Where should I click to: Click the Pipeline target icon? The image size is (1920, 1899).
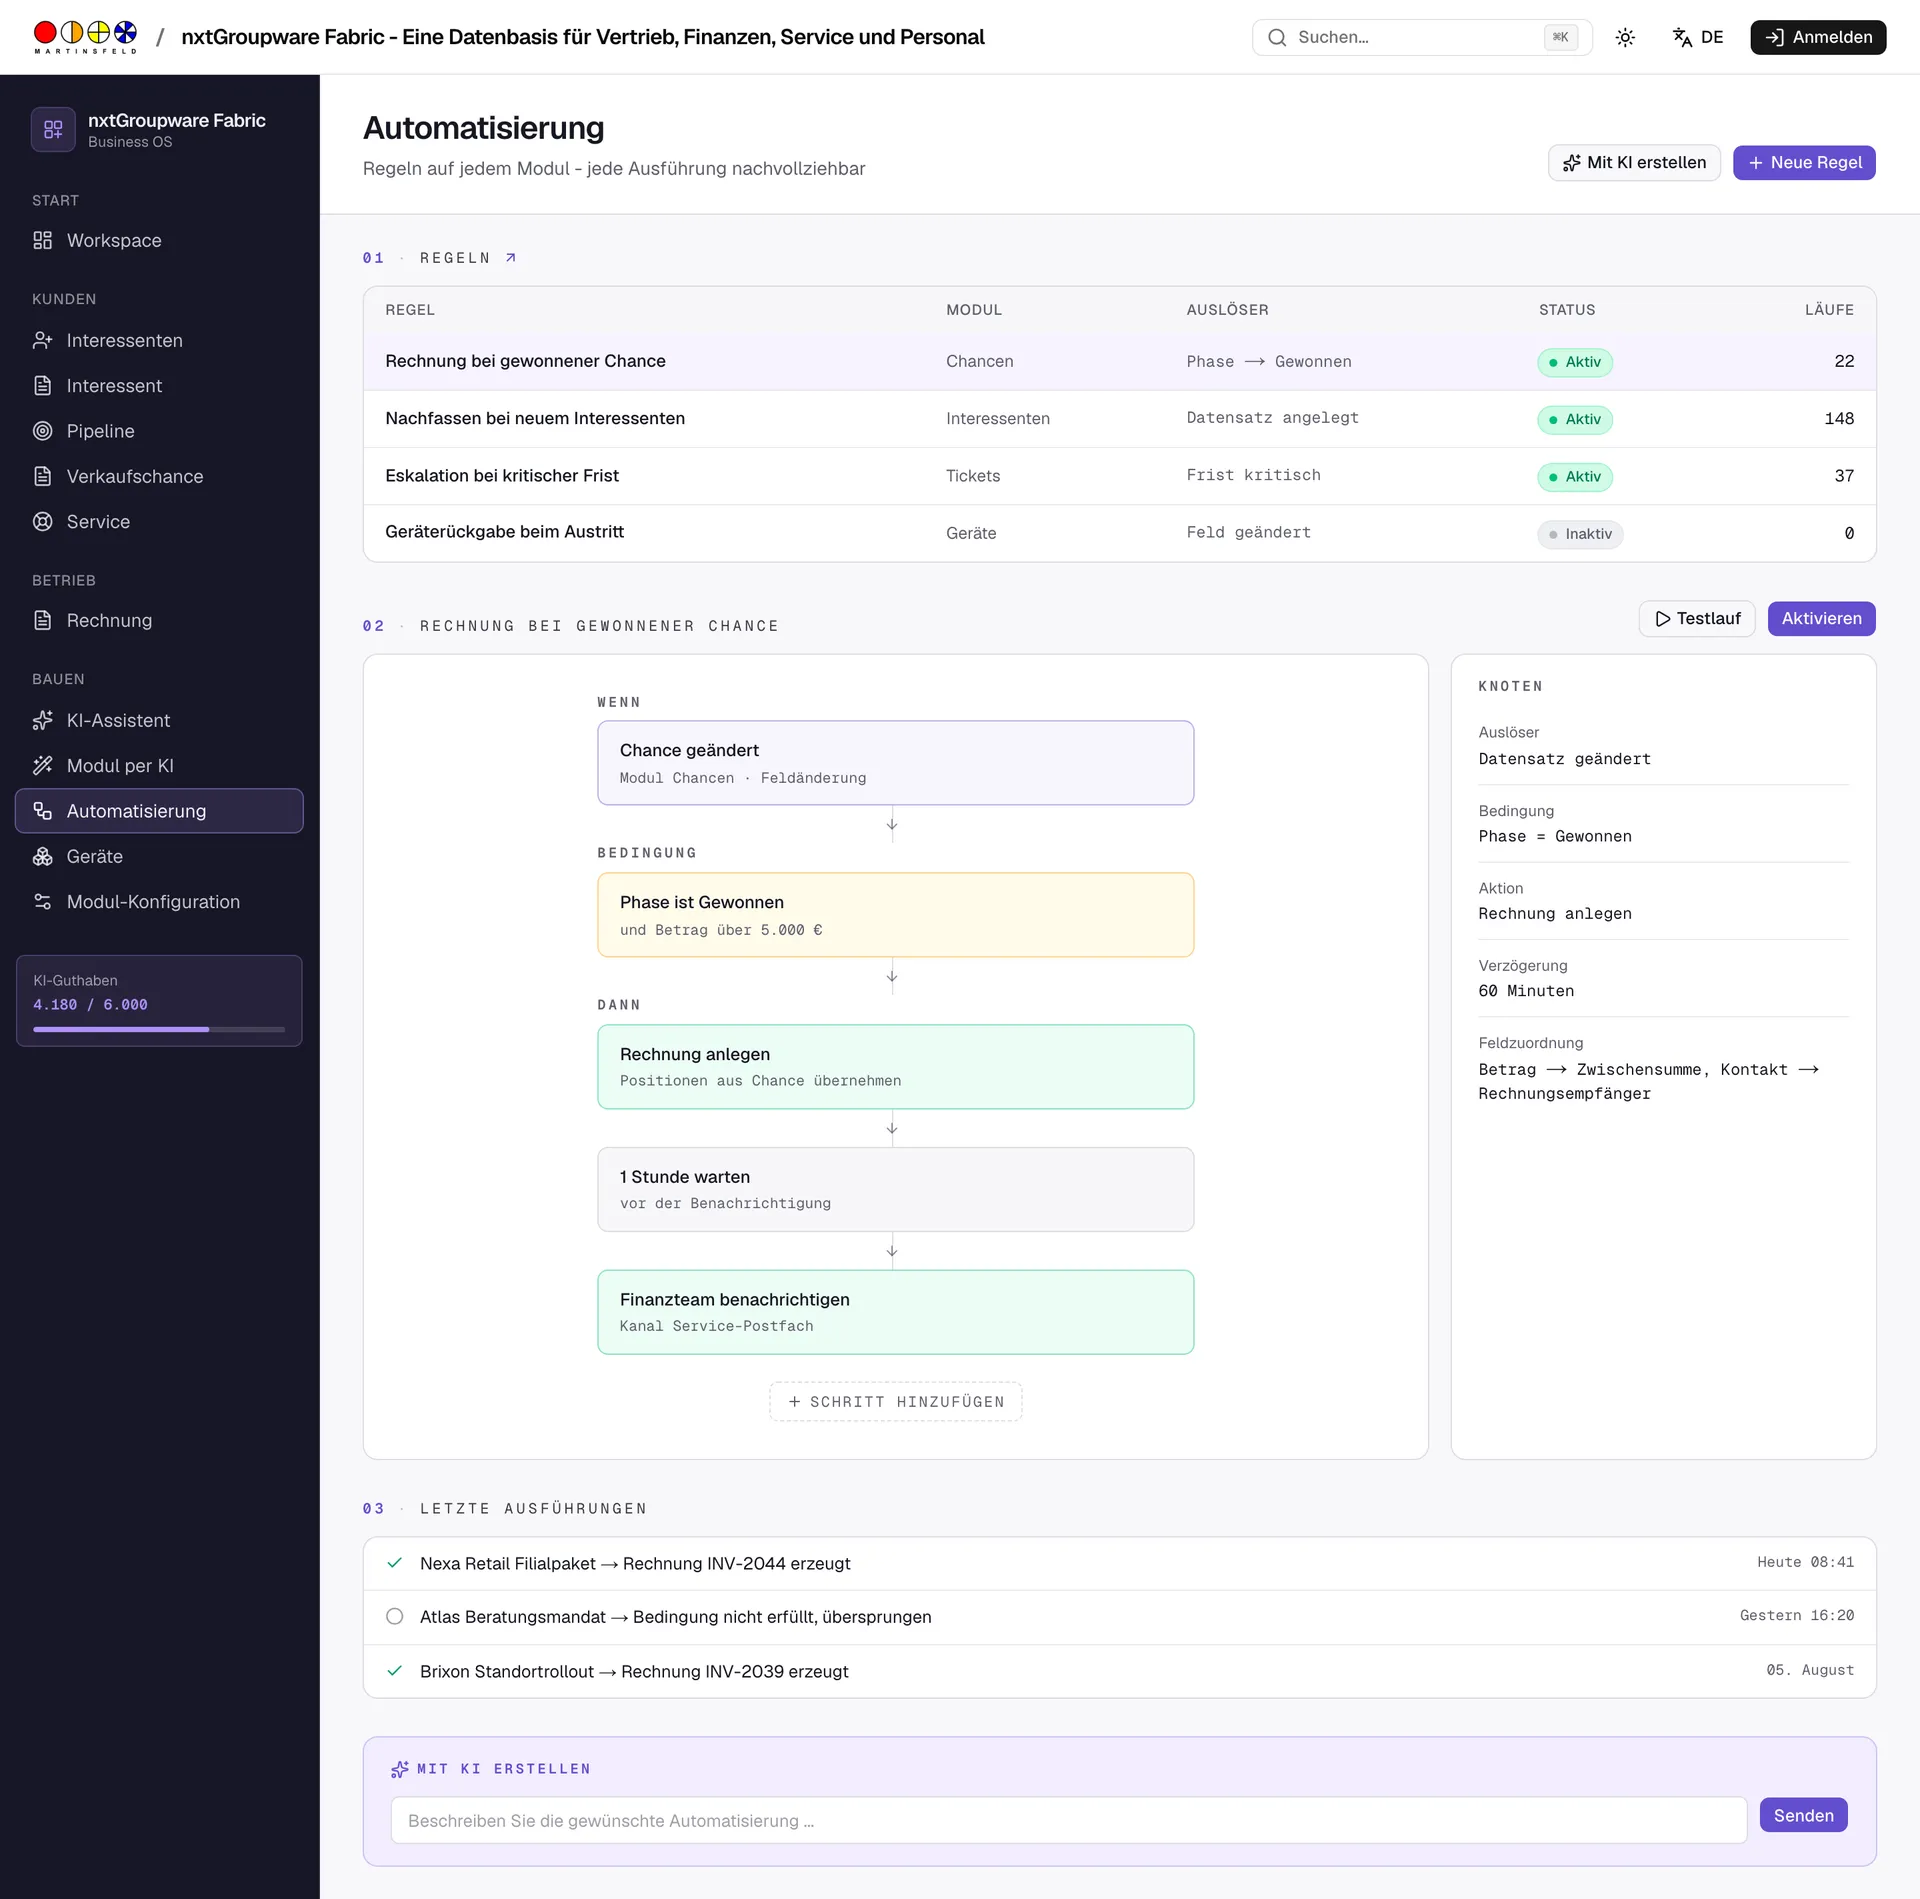click(x=42, y=431)
